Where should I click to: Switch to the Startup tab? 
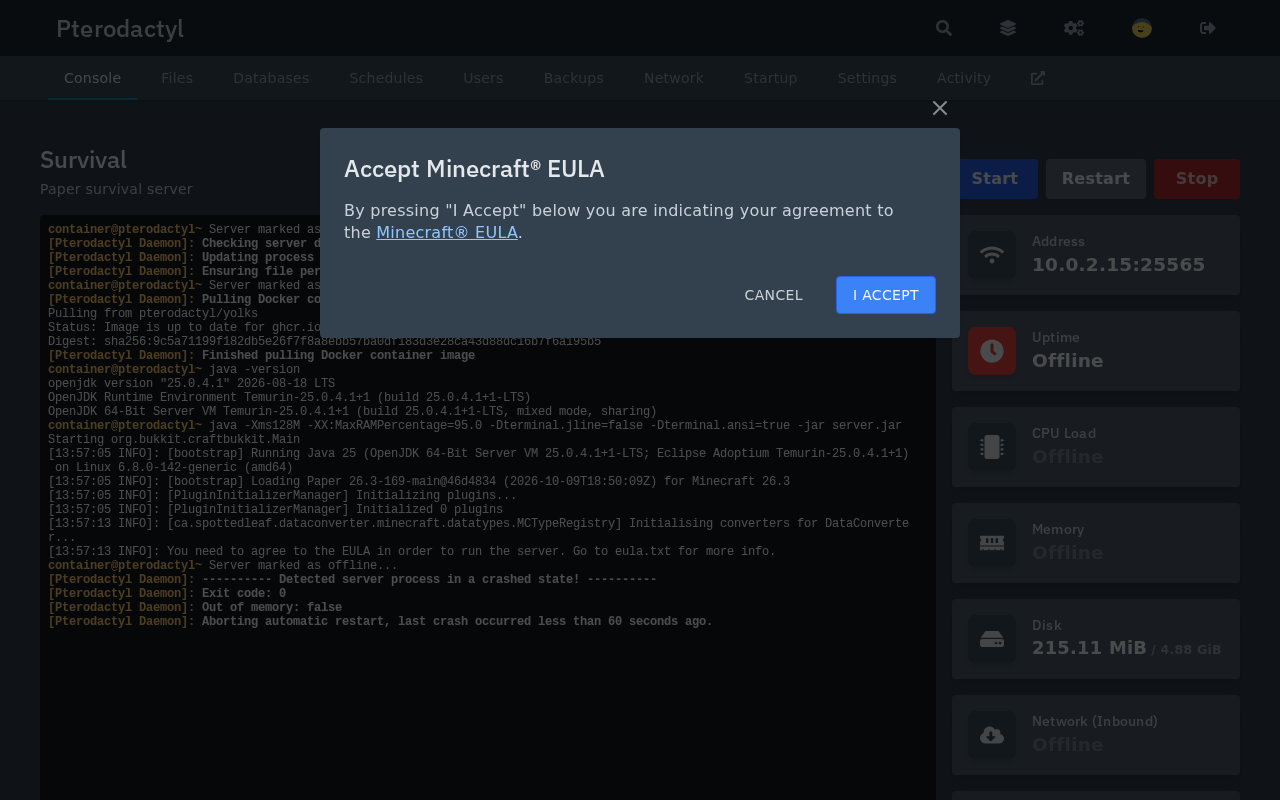(771, 78)
